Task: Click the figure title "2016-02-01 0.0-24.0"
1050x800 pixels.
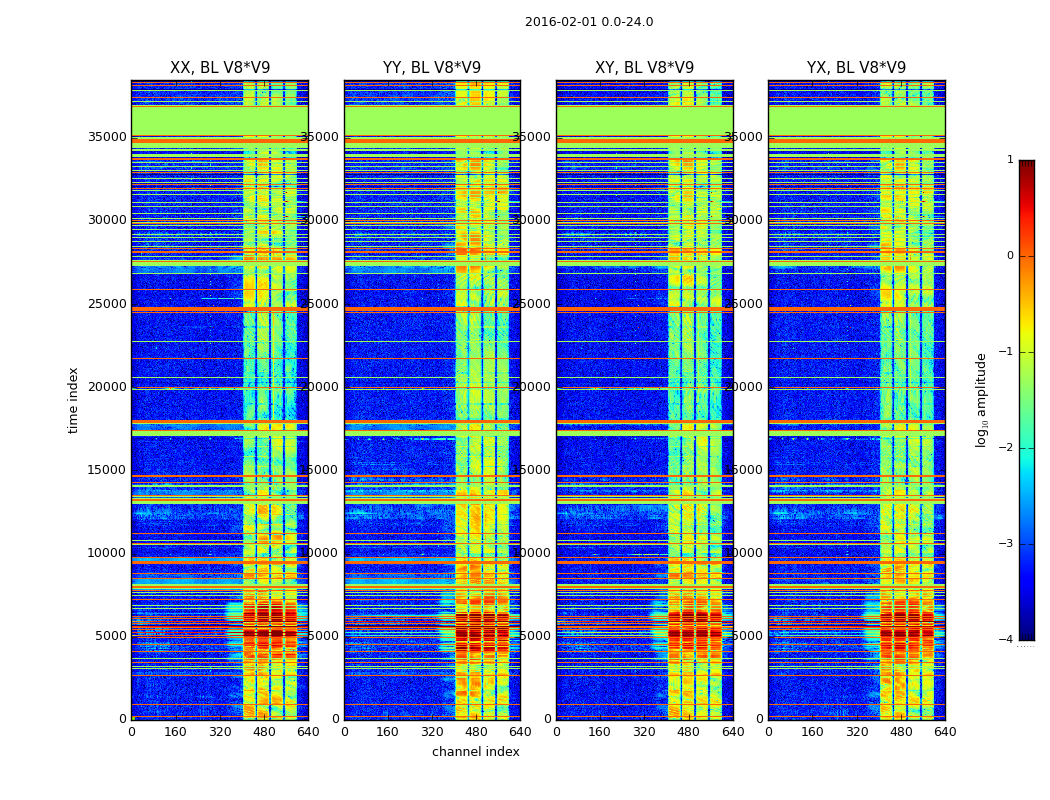Action: 589,22
